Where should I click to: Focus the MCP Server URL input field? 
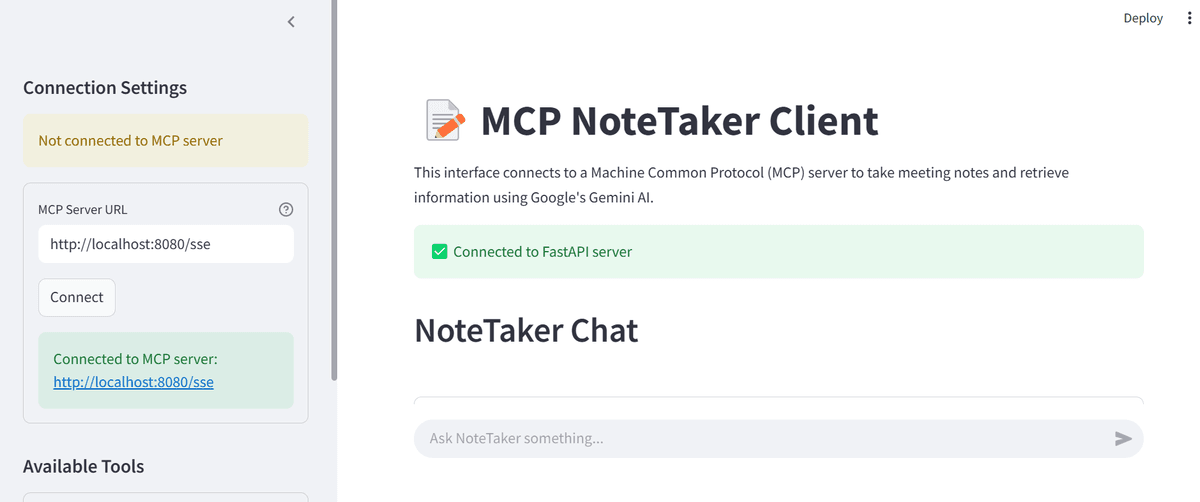(x=166, y=244)
